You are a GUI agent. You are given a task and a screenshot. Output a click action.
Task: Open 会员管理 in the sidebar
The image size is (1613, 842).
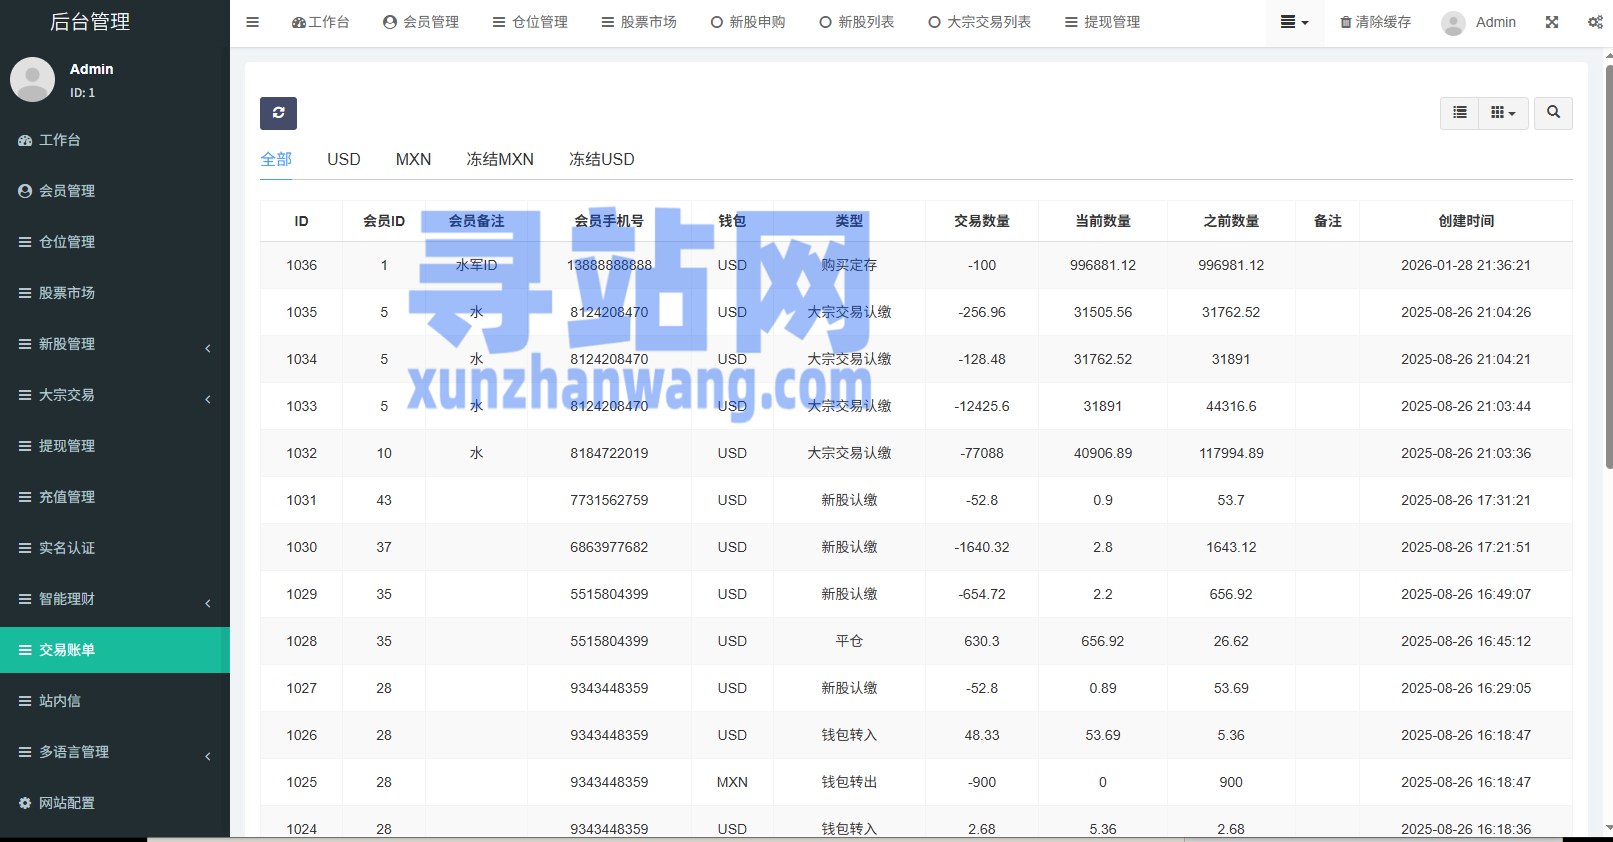[67, 191]
